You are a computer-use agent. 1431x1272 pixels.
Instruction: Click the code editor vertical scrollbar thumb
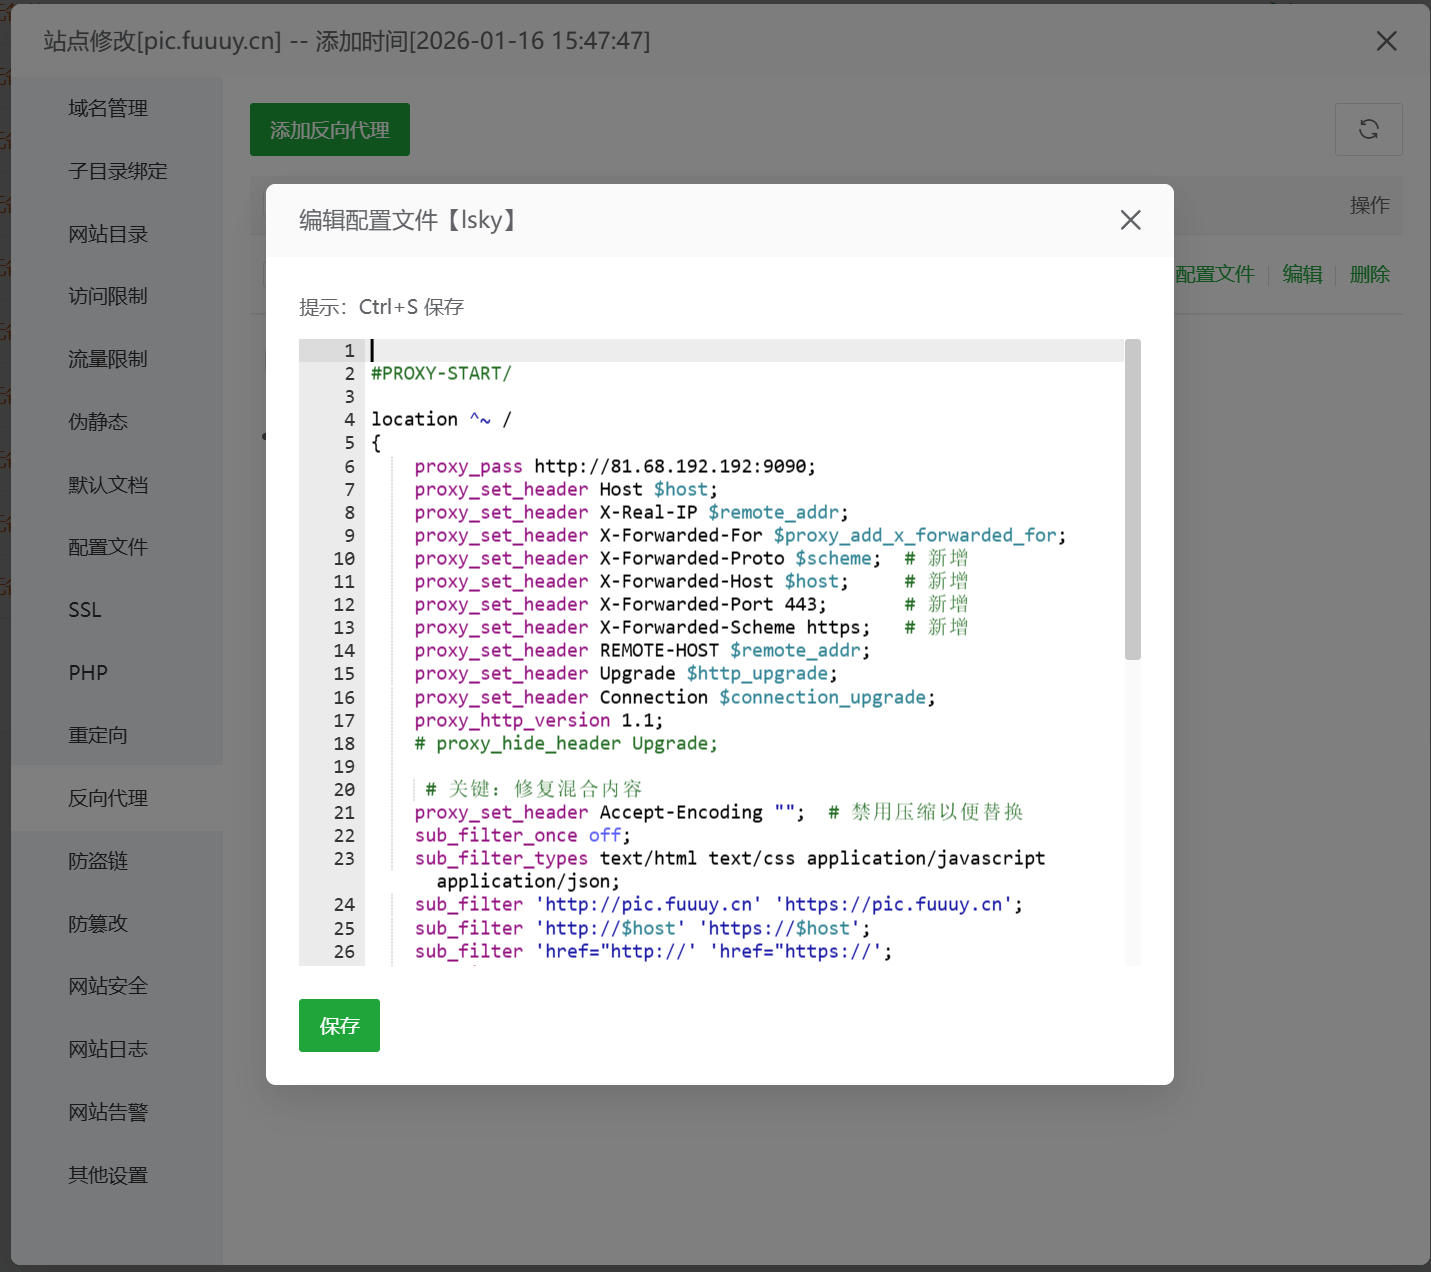click(x=1132, y=500)
